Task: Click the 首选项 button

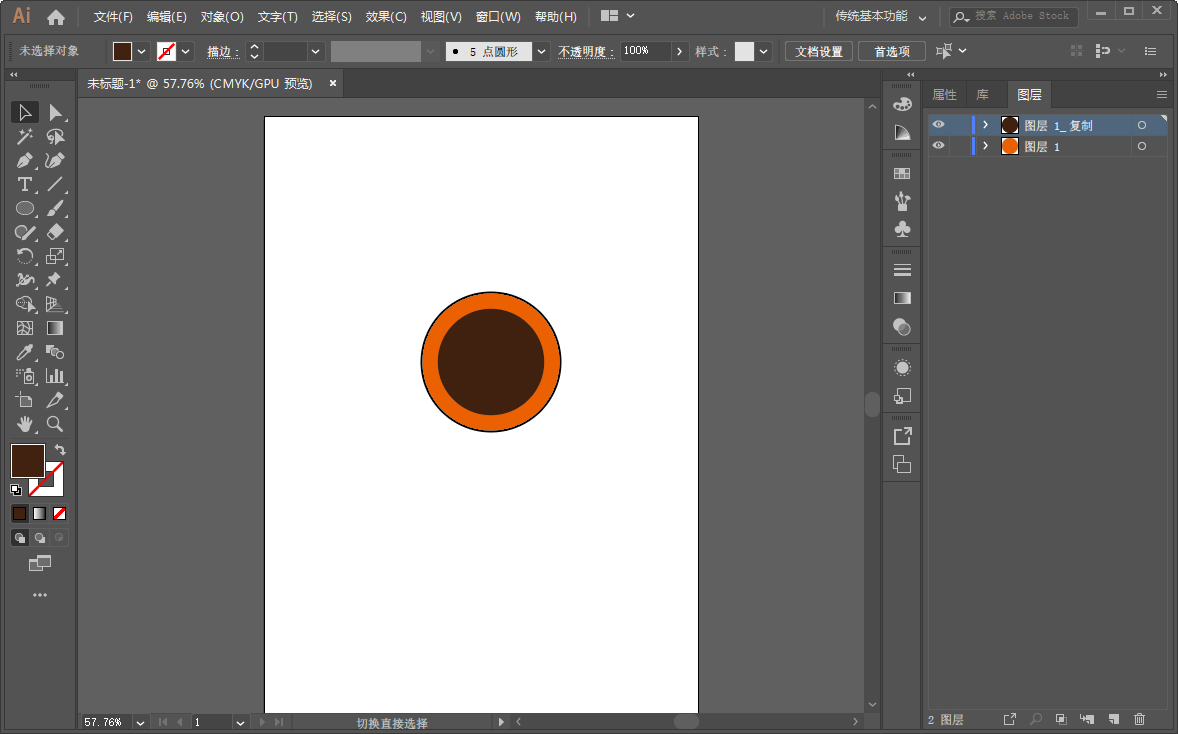Action: [x=891, y=51]
